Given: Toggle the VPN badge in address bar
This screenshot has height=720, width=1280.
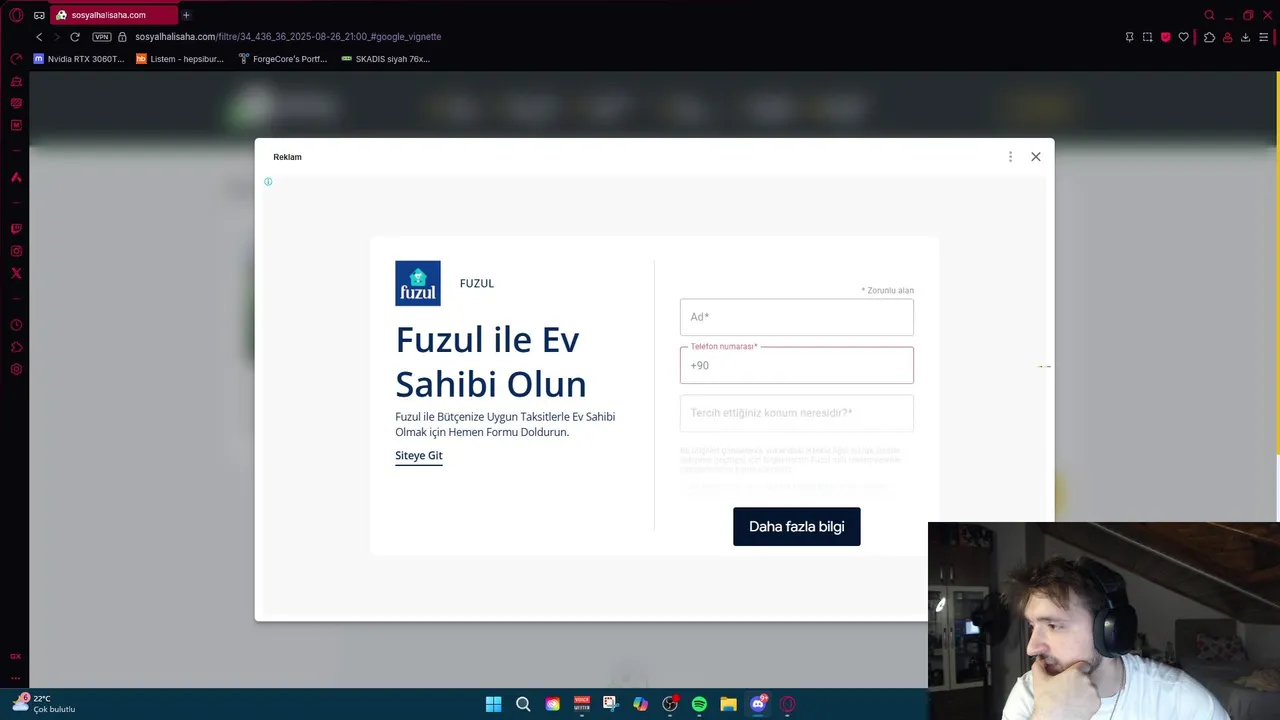Looking at the screenshot, I should pyautogui.click(x=102, y=37).
